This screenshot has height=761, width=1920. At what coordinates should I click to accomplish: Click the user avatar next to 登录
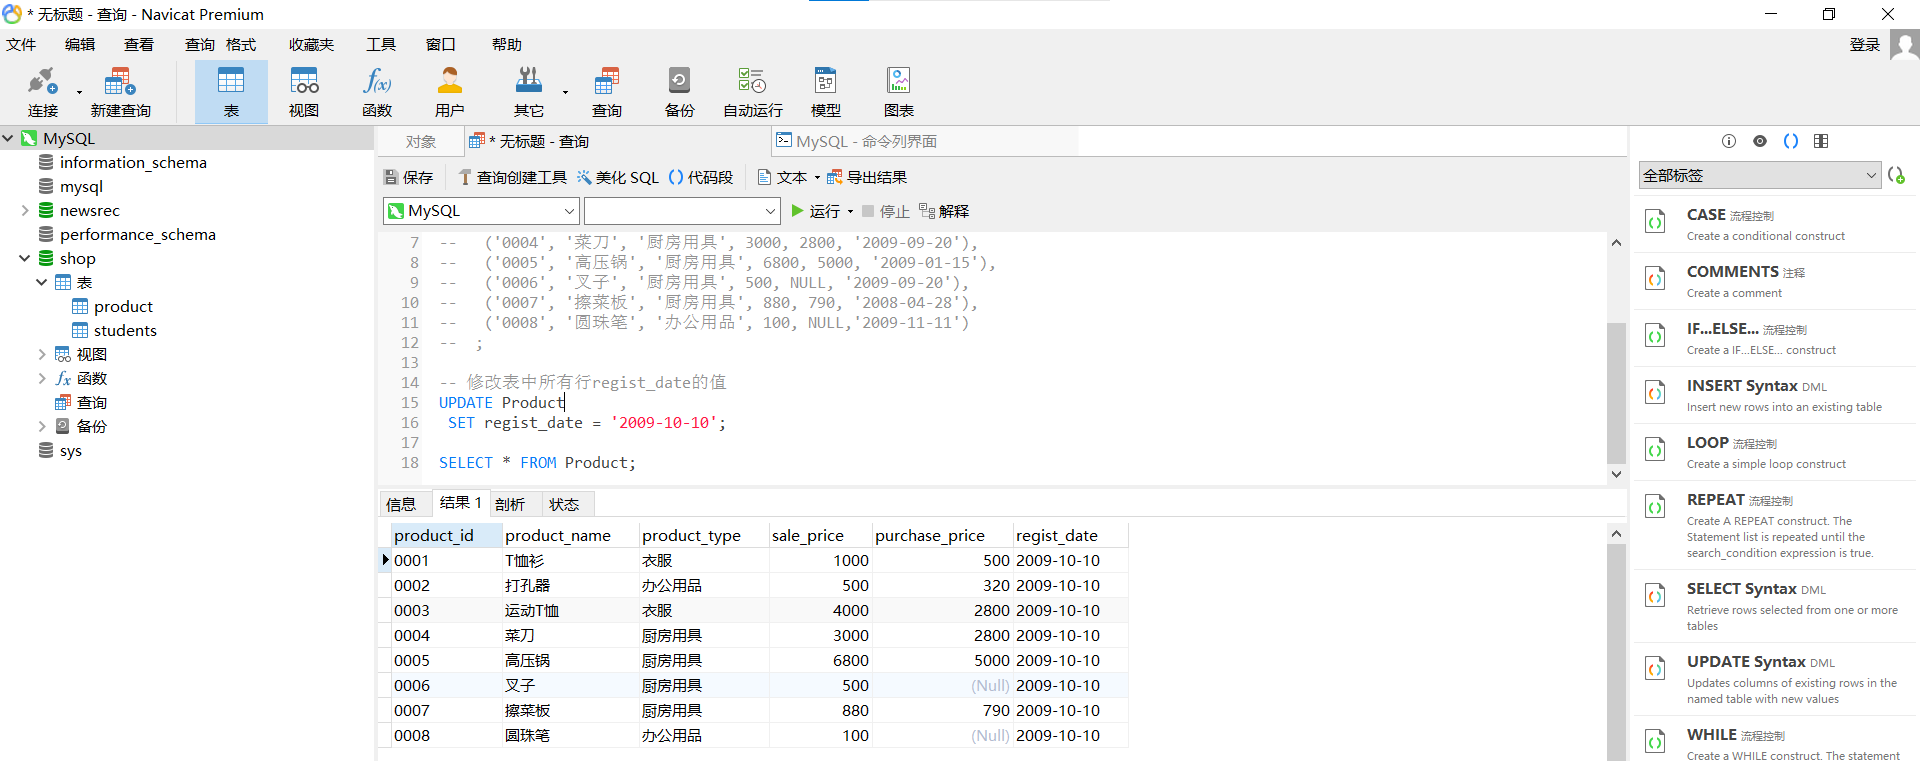[x=1904, y=45]
